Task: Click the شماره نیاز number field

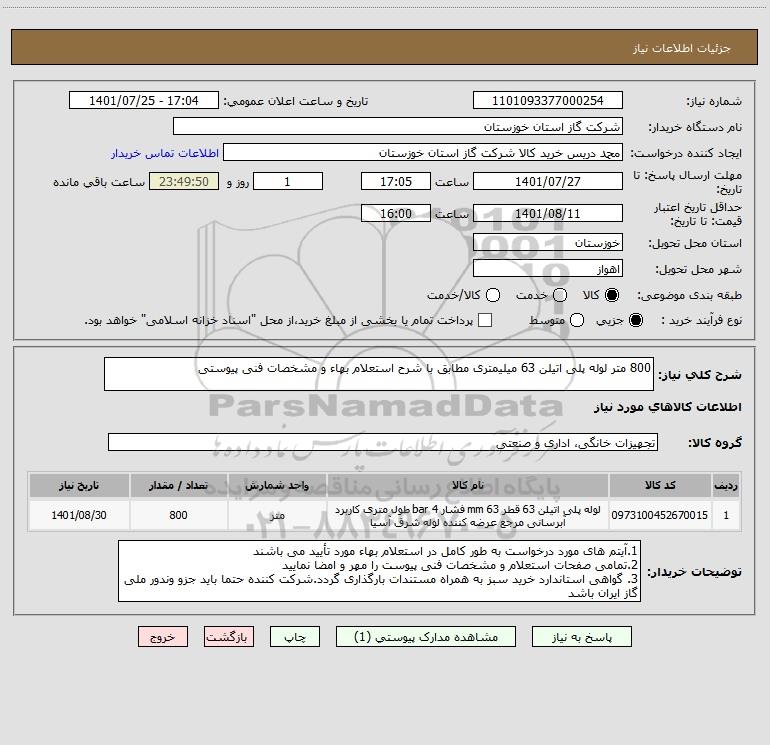Action: pos(548,100)
